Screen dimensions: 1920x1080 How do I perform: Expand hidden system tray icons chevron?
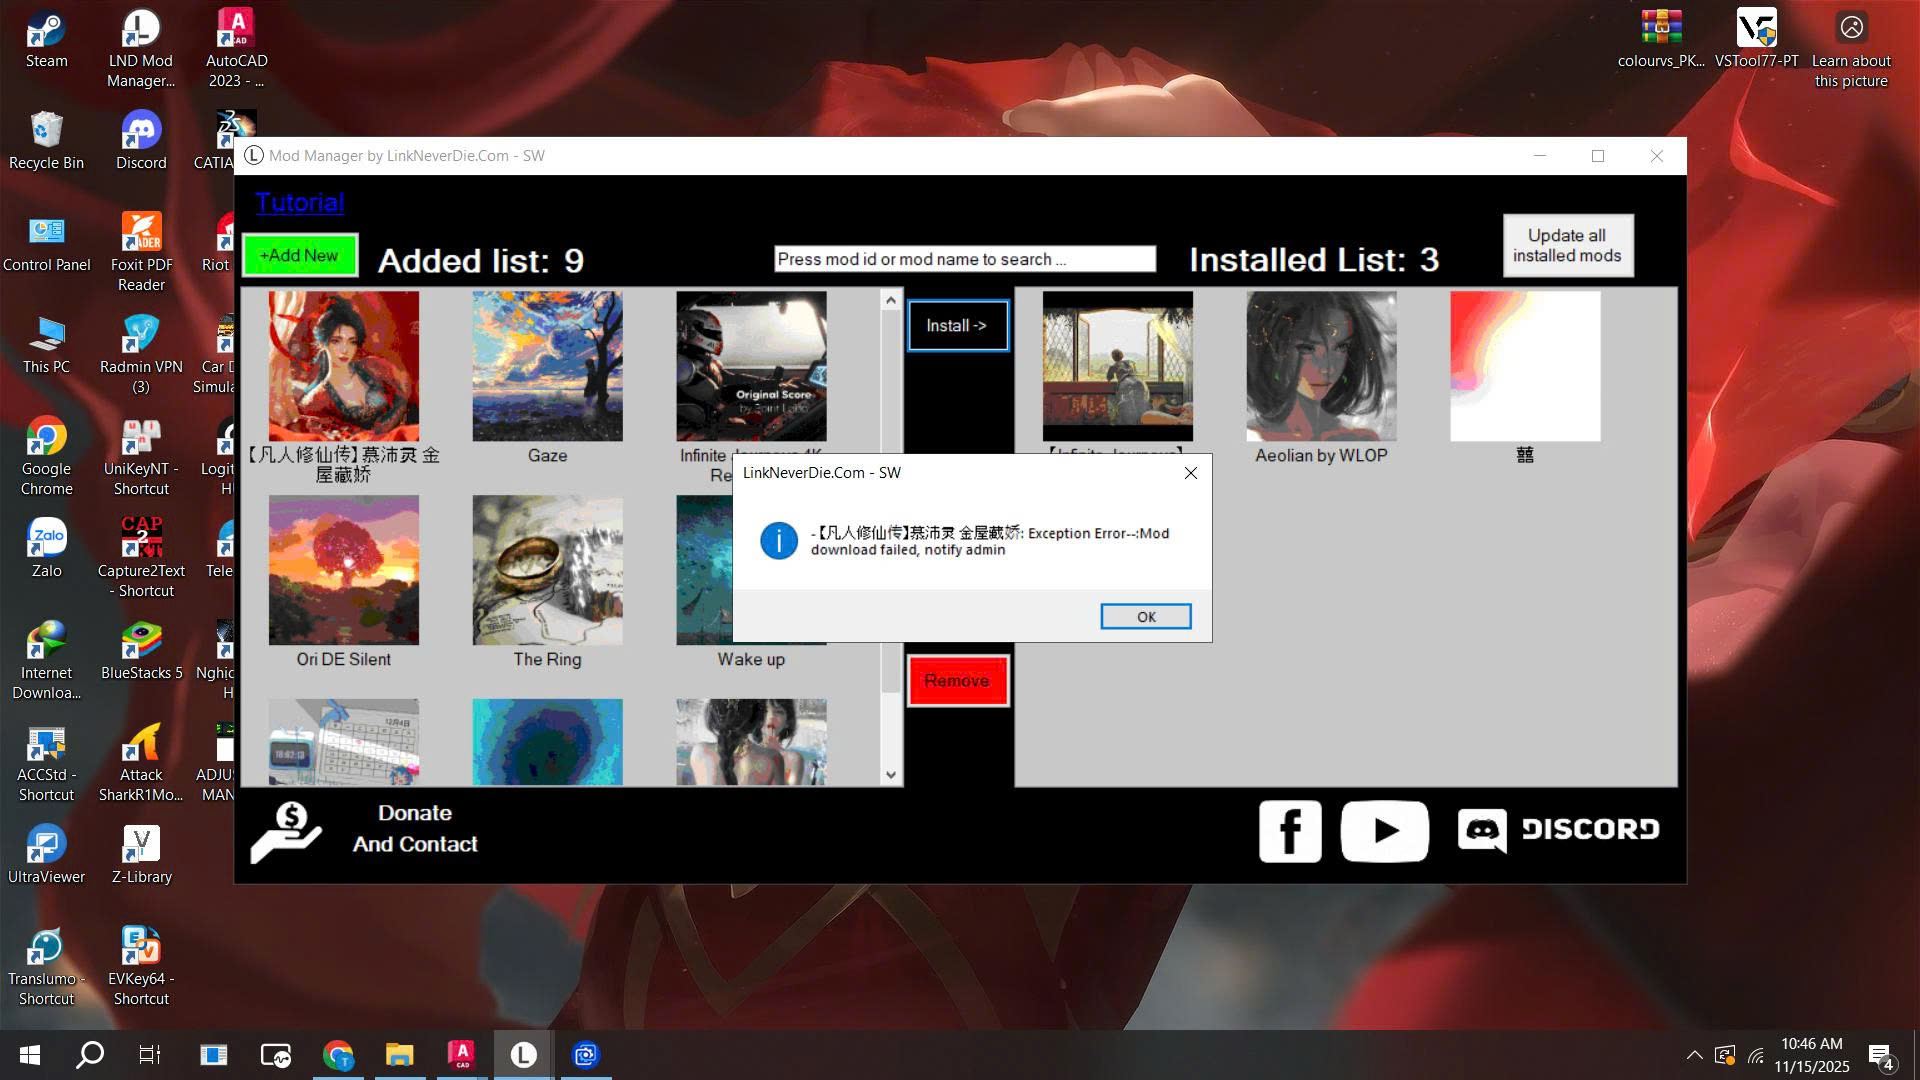pos(1694,1055)
